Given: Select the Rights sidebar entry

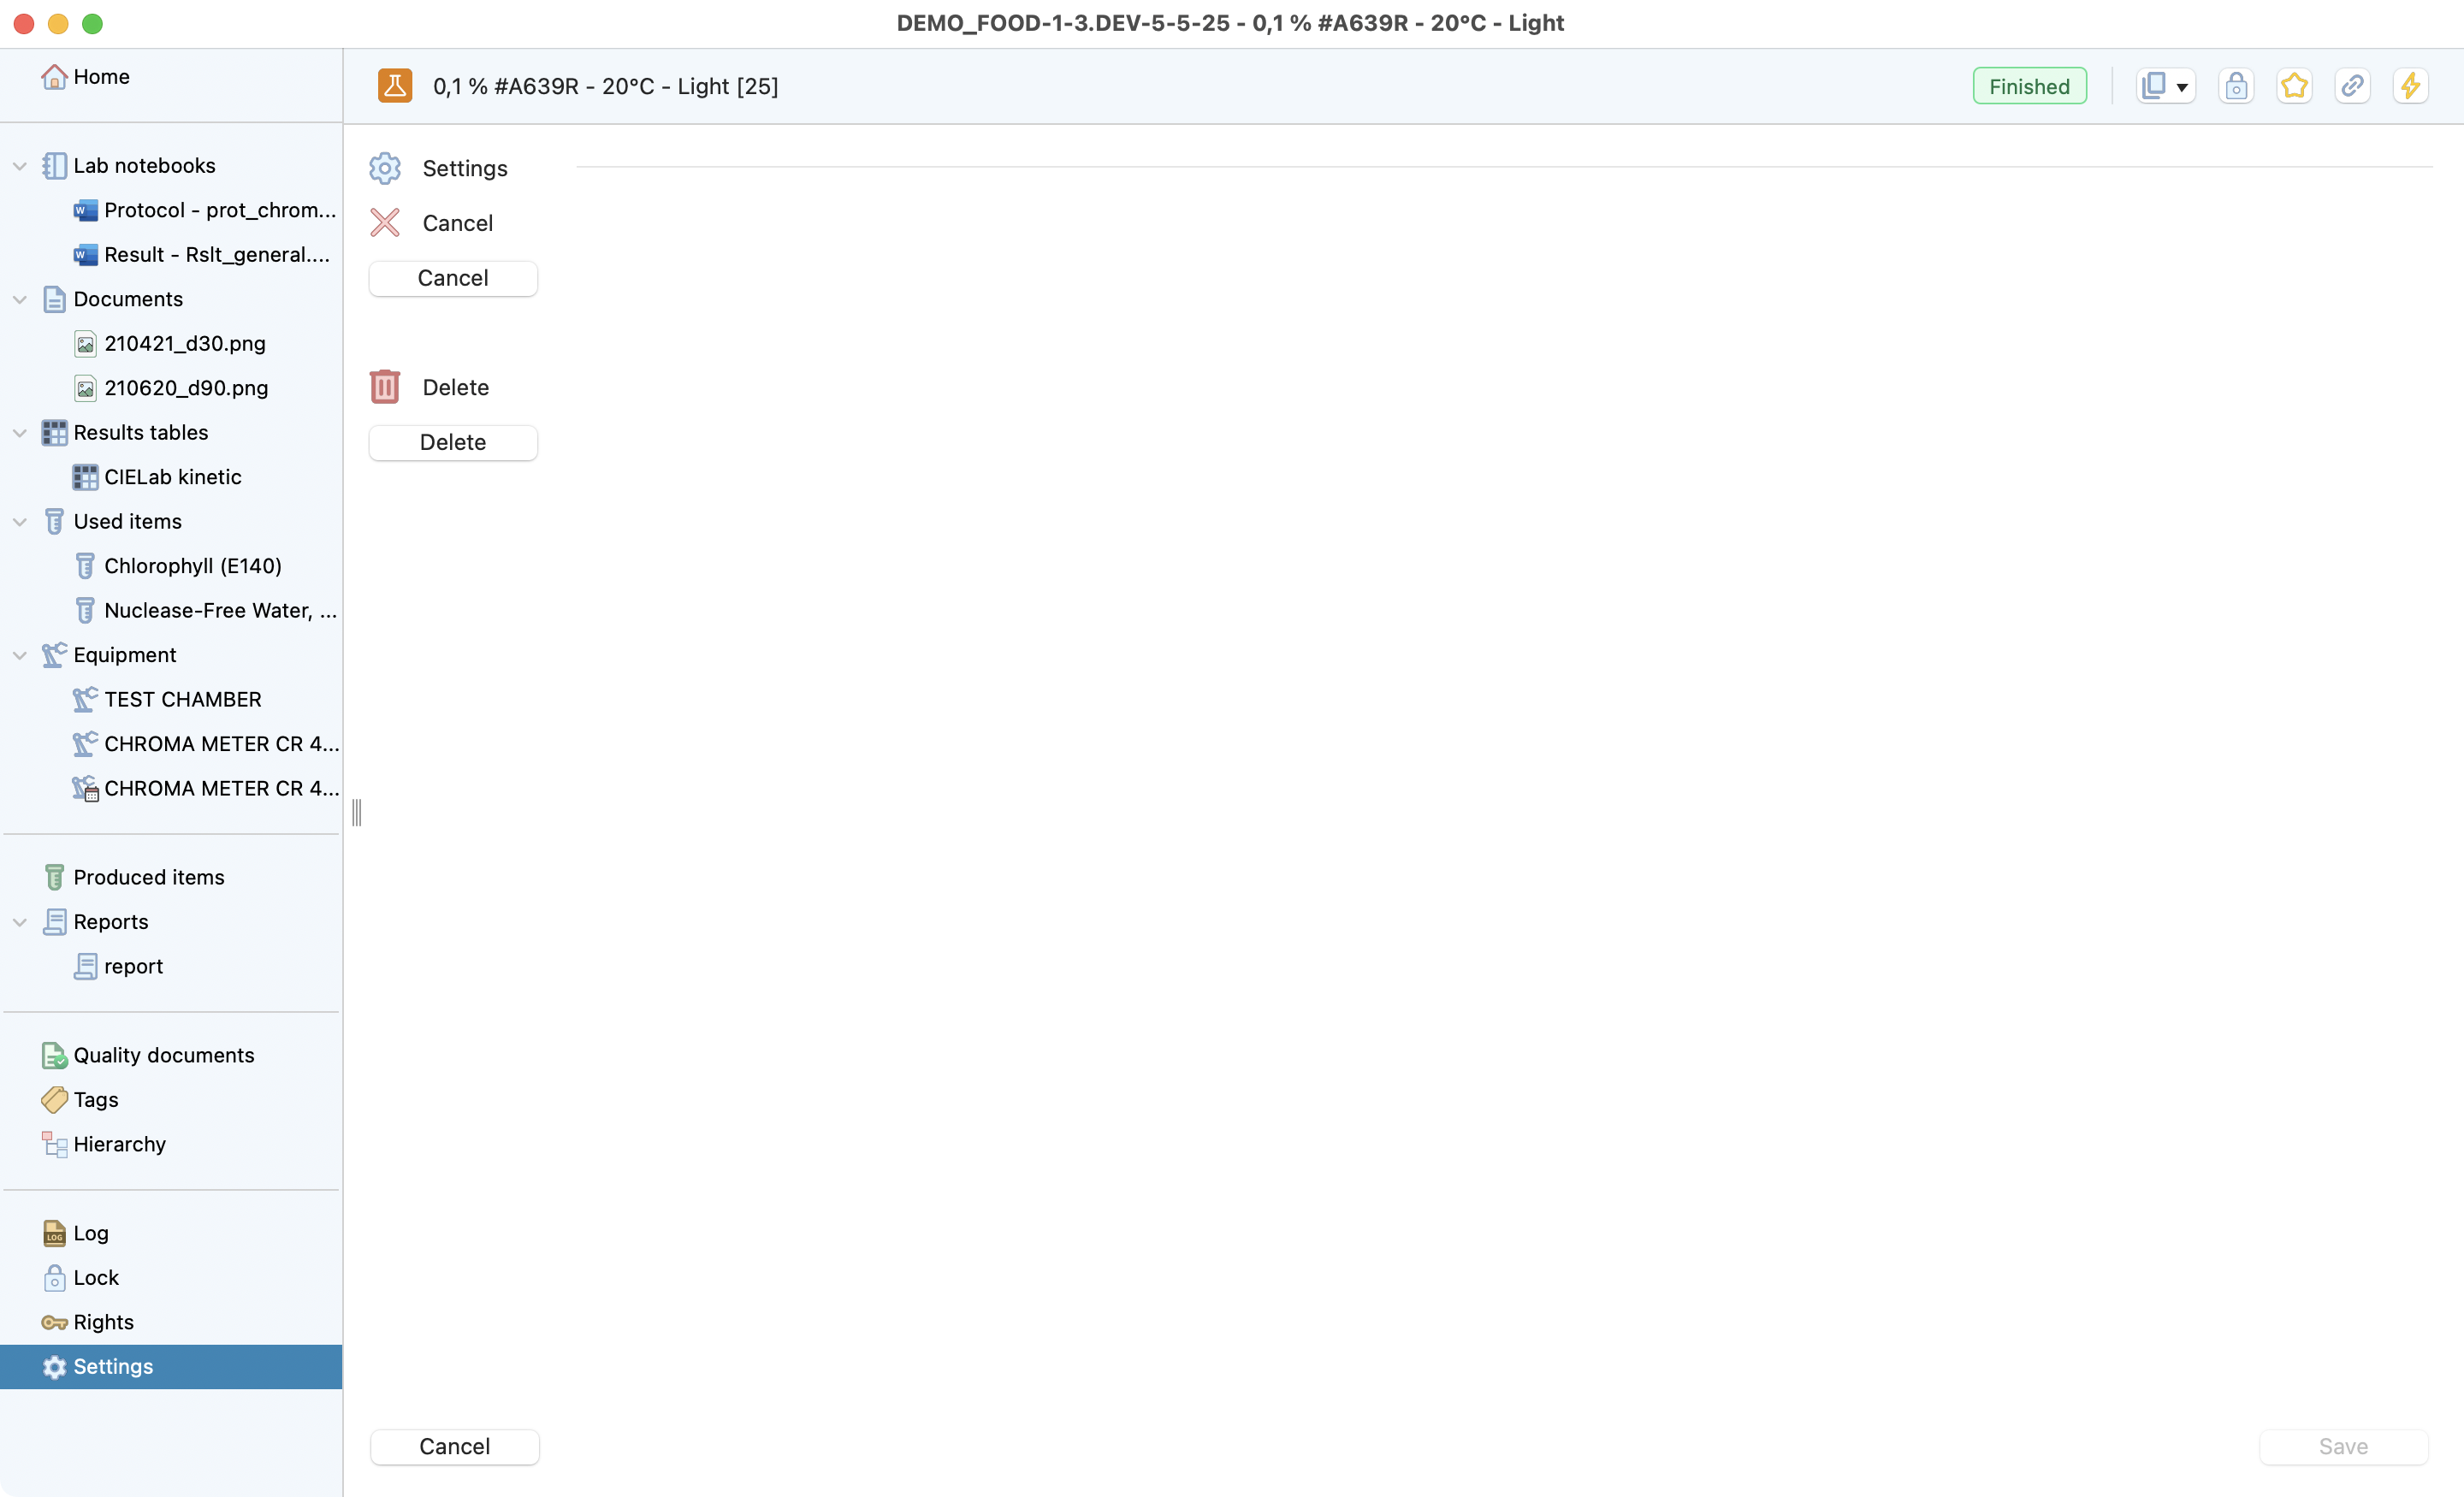Looking at the screenshot, I should (103, 1322).
